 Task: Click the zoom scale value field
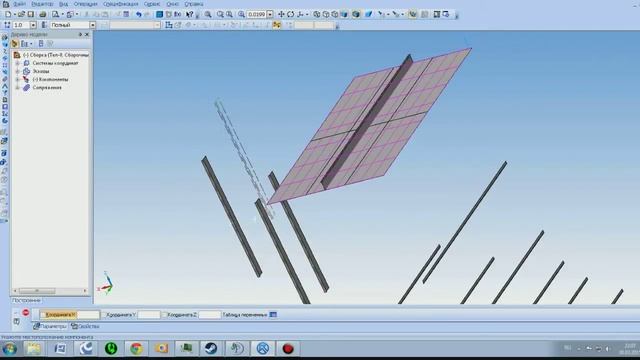[x=256, y=14]
